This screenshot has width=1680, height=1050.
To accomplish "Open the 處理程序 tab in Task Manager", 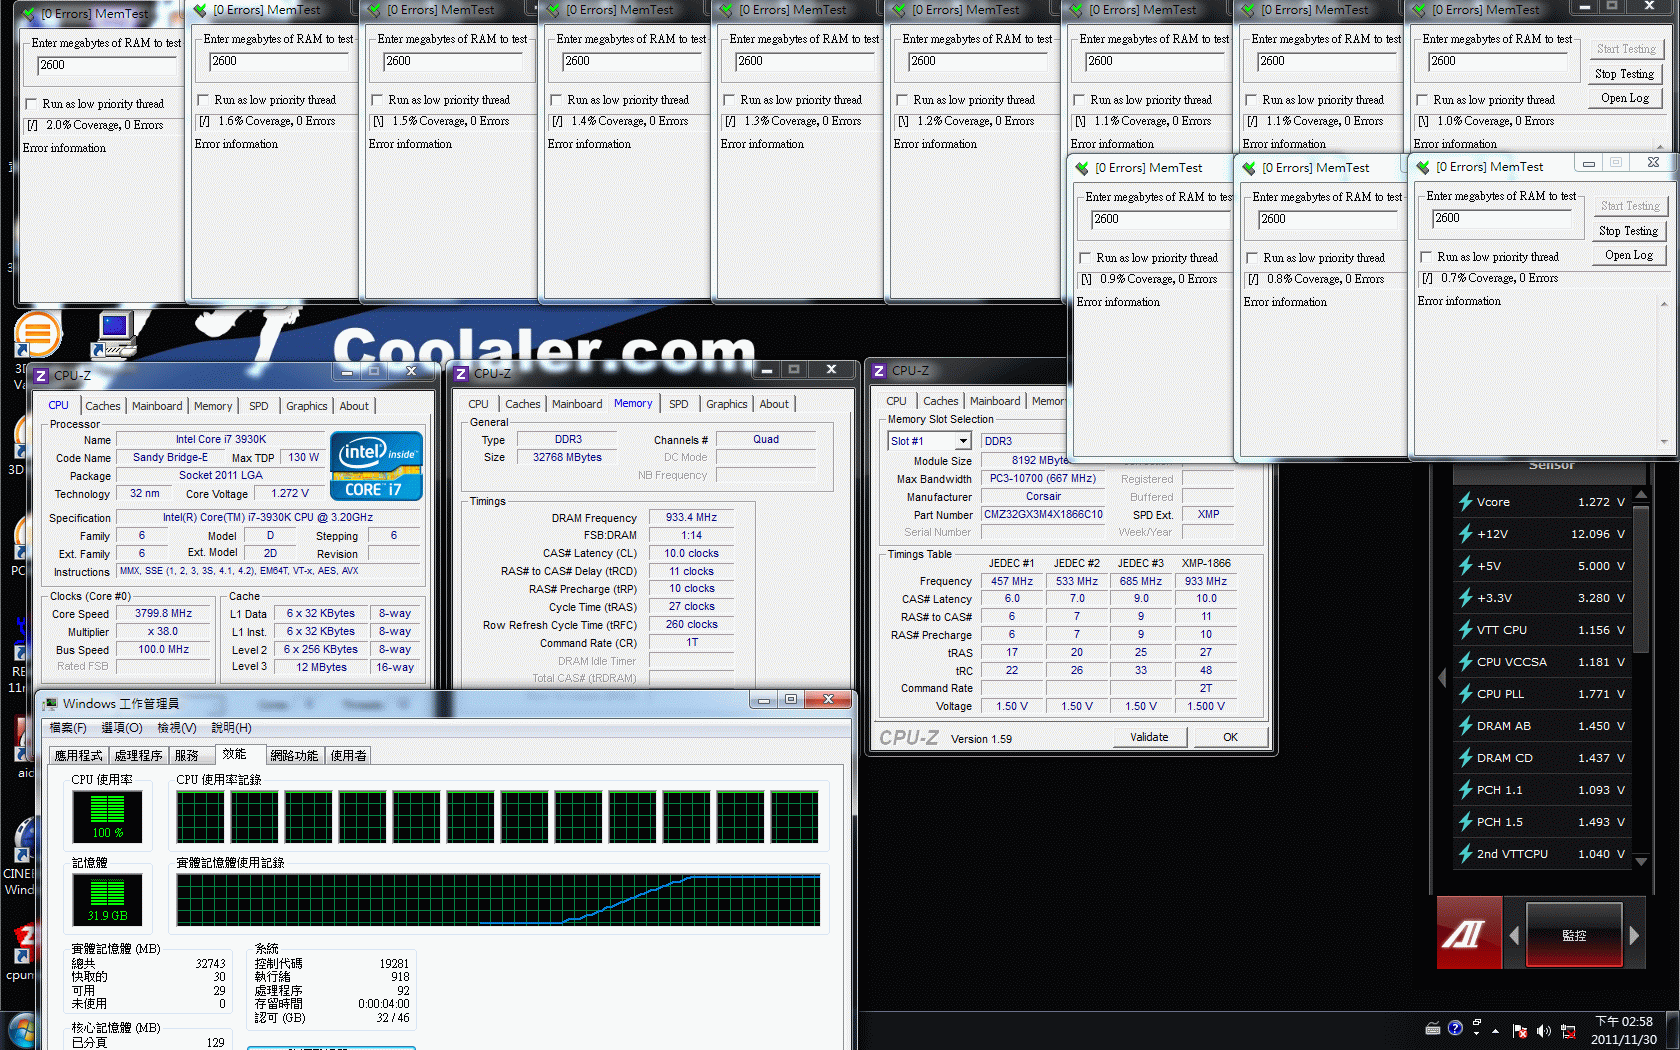I will click(138, 755).
